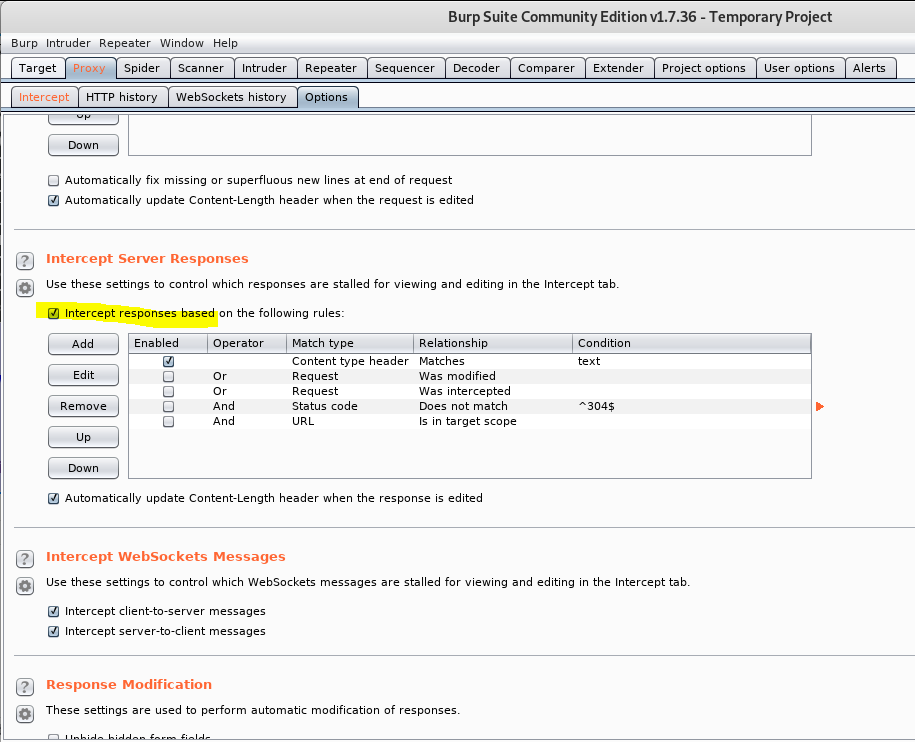Screen dimensions: 915x742
Task: Open gear options for Intercept WebSockets Messages
Action: [25, 586]
